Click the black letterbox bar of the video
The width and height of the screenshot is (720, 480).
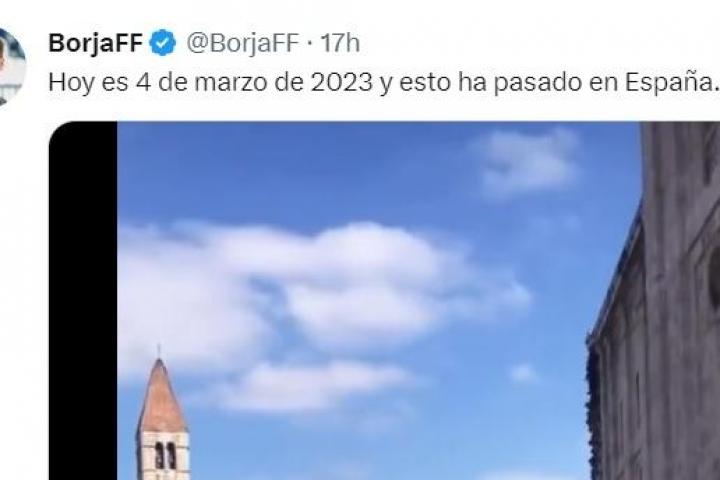[83, 301]
